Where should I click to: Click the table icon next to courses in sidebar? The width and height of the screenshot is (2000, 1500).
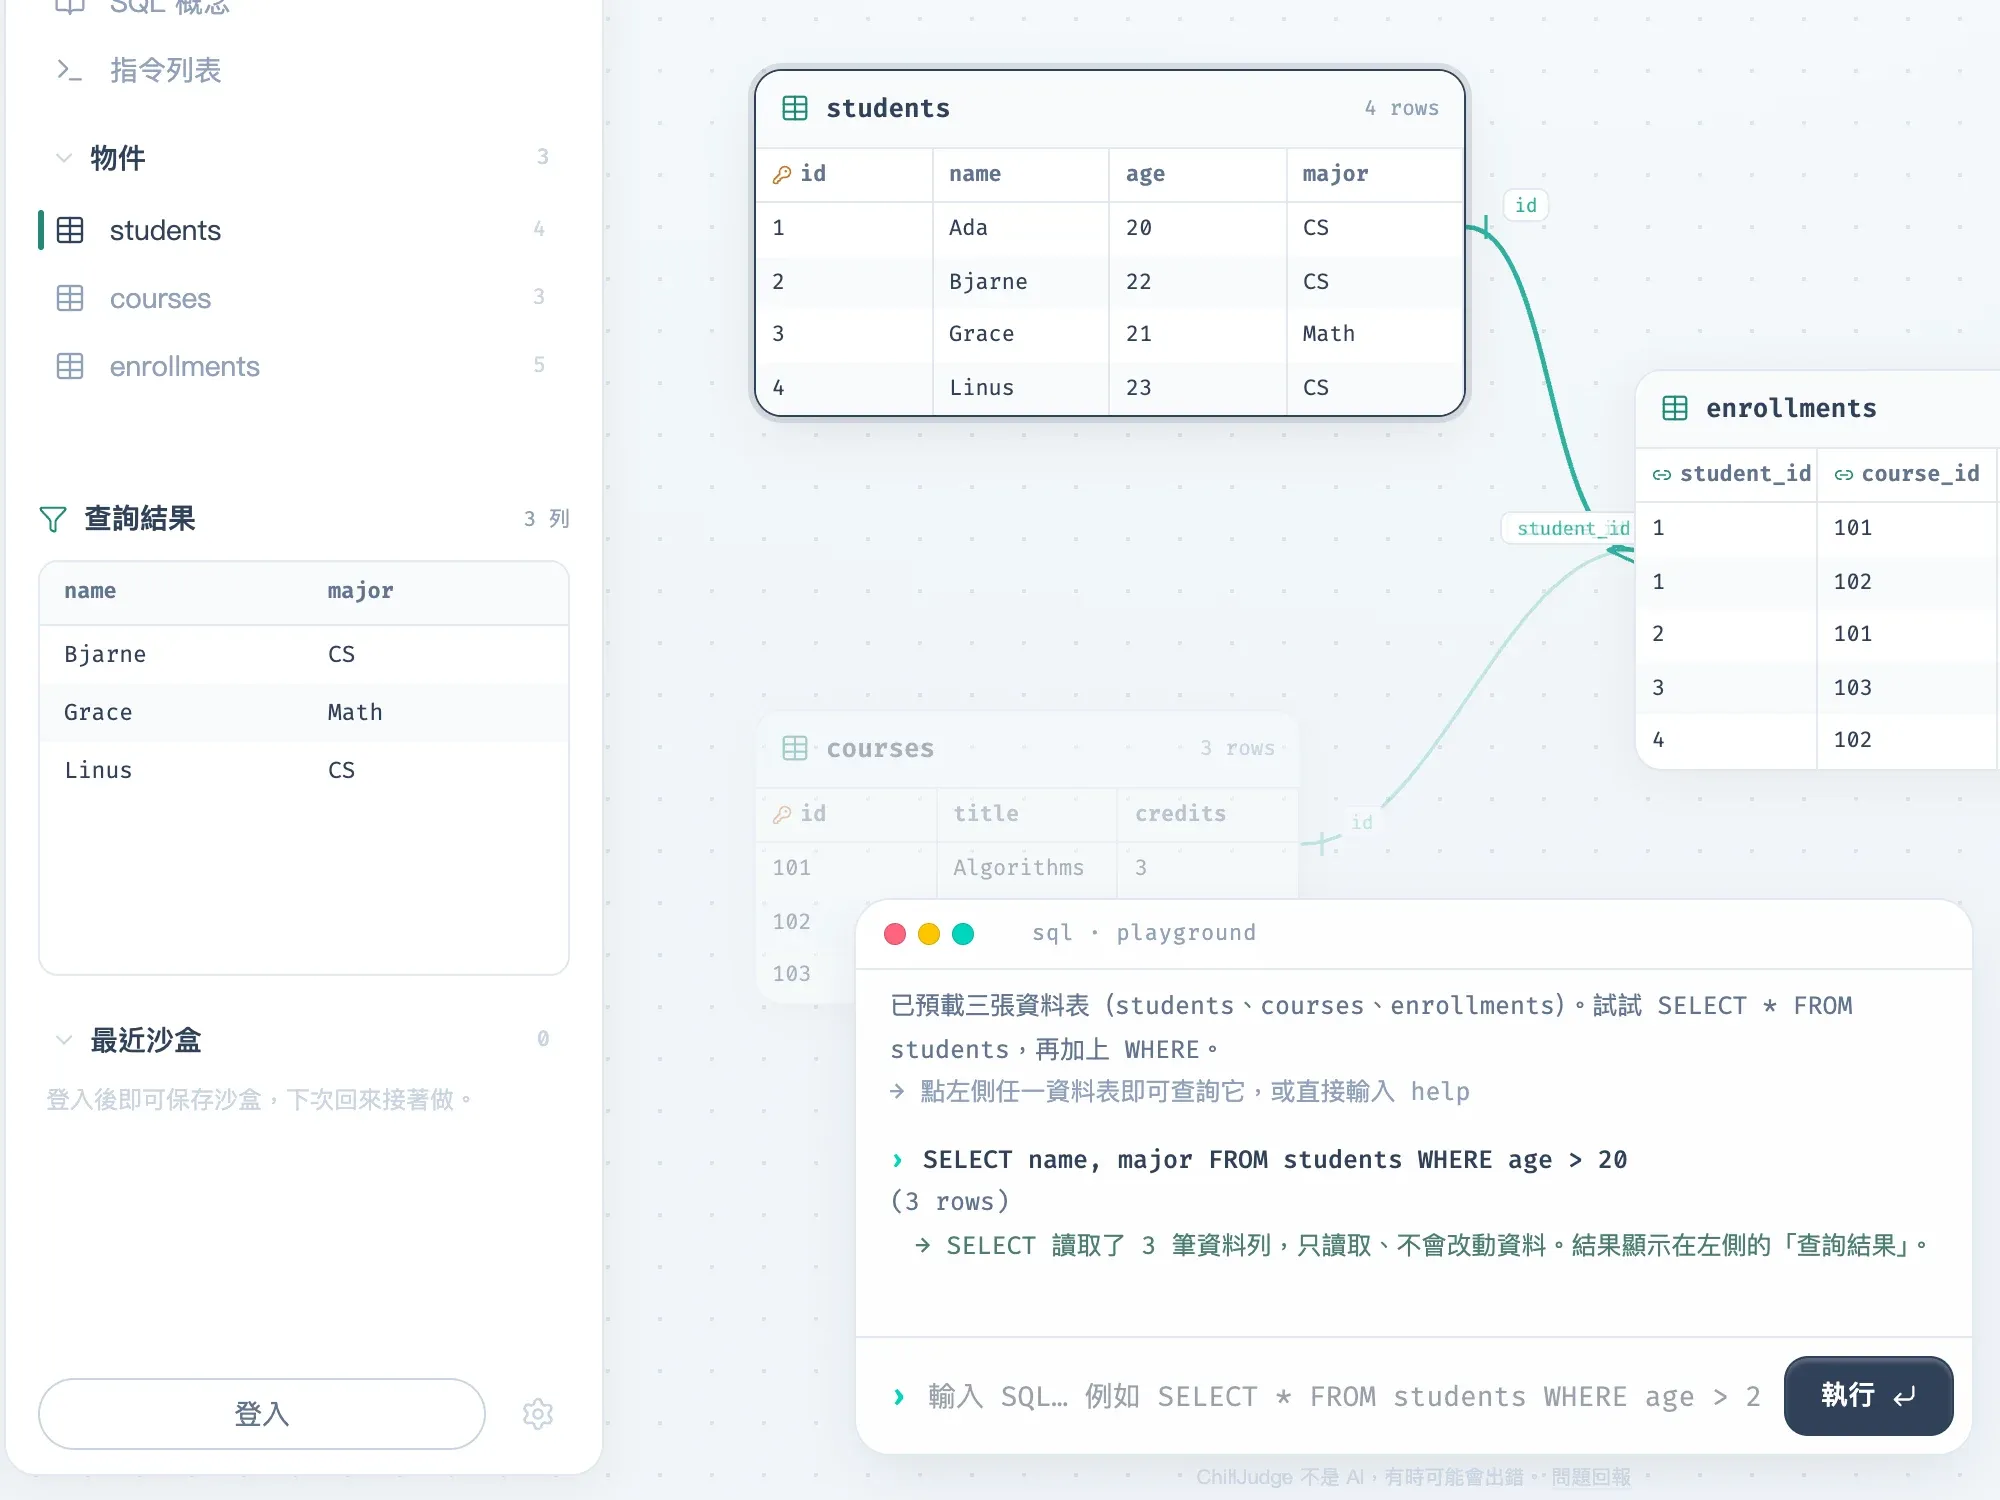70,298
